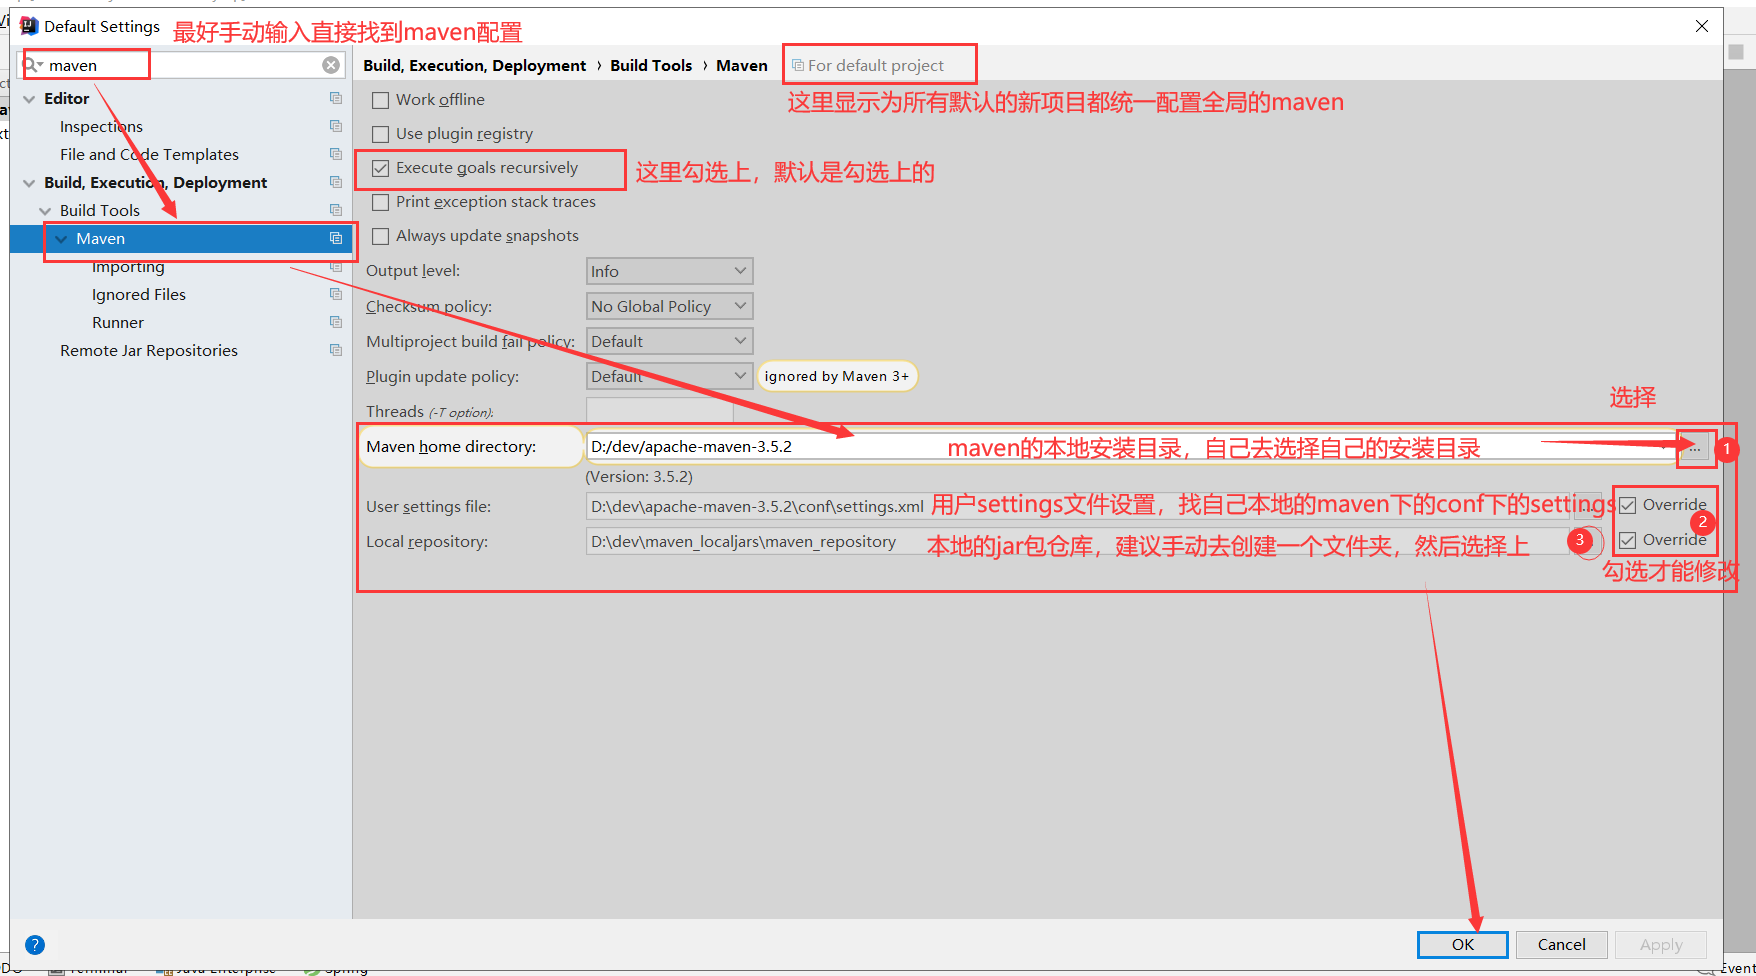Open the Output level dropdown
The width and height of the screenshot is (1756, 976).
pyautogui.click(x=669, y=271)
